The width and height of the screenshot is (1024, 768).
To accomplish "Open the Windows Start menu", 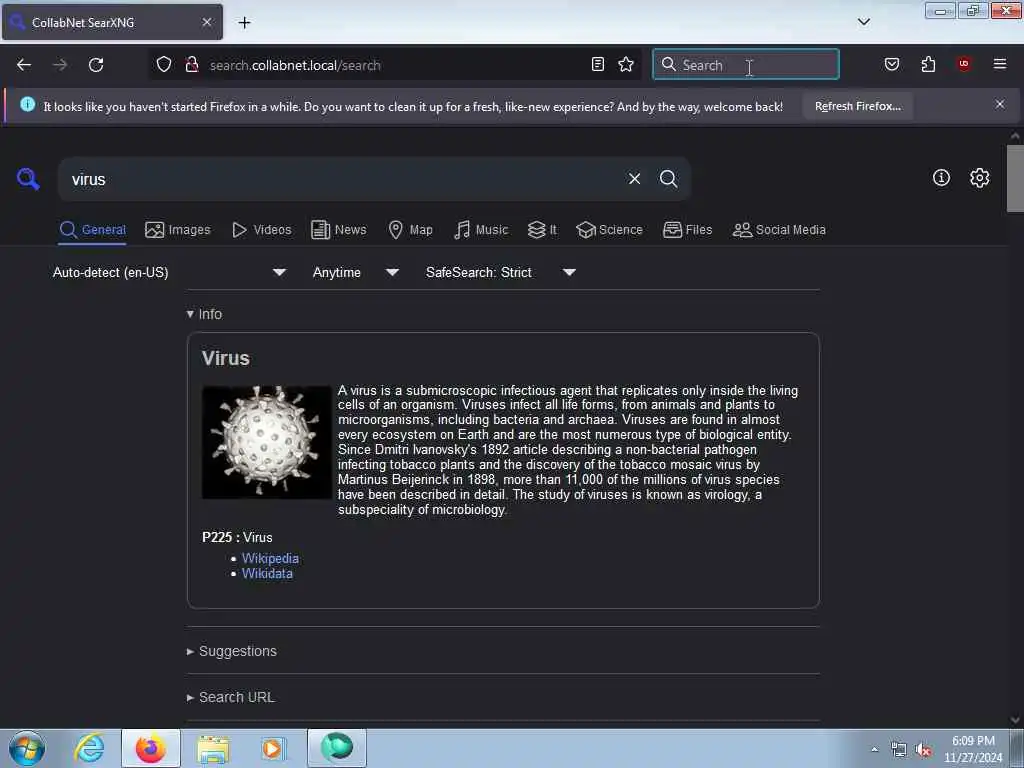I will click(x=27, y=748).
